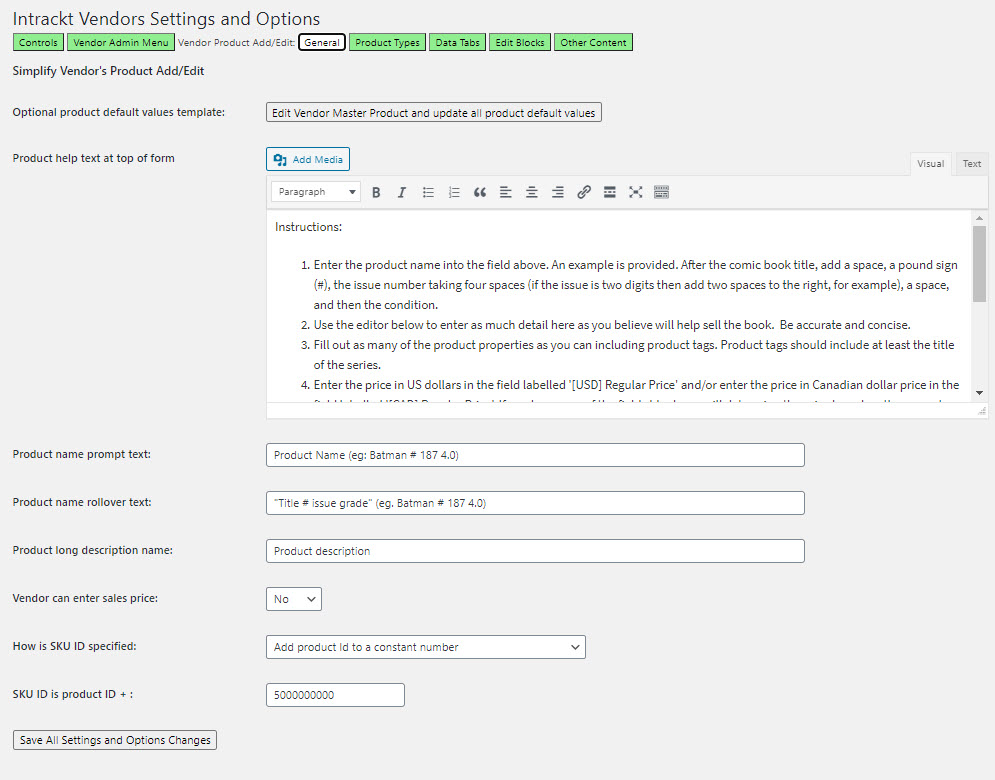Click Save All Settings and Options Changes
Viewport: 995px width, 780px height.
tap(115, 740)
